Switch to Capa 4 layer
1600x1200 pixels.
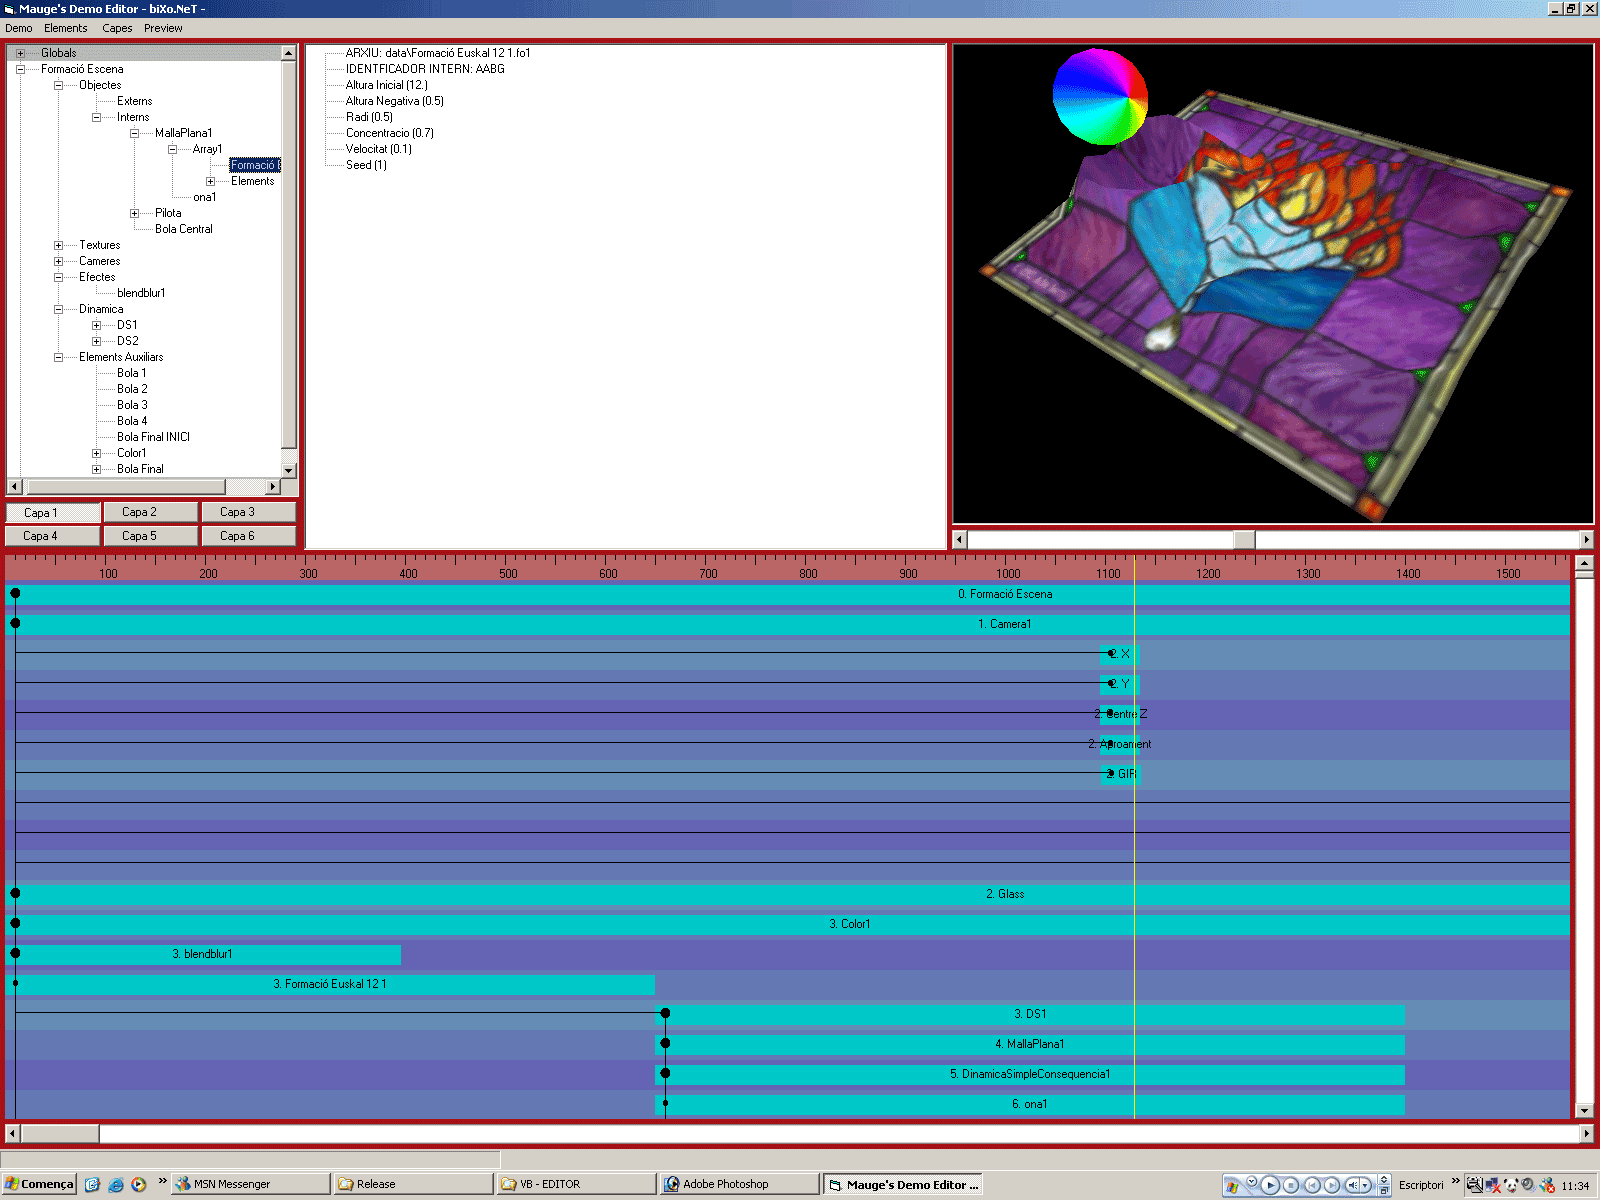click(53, 536)
